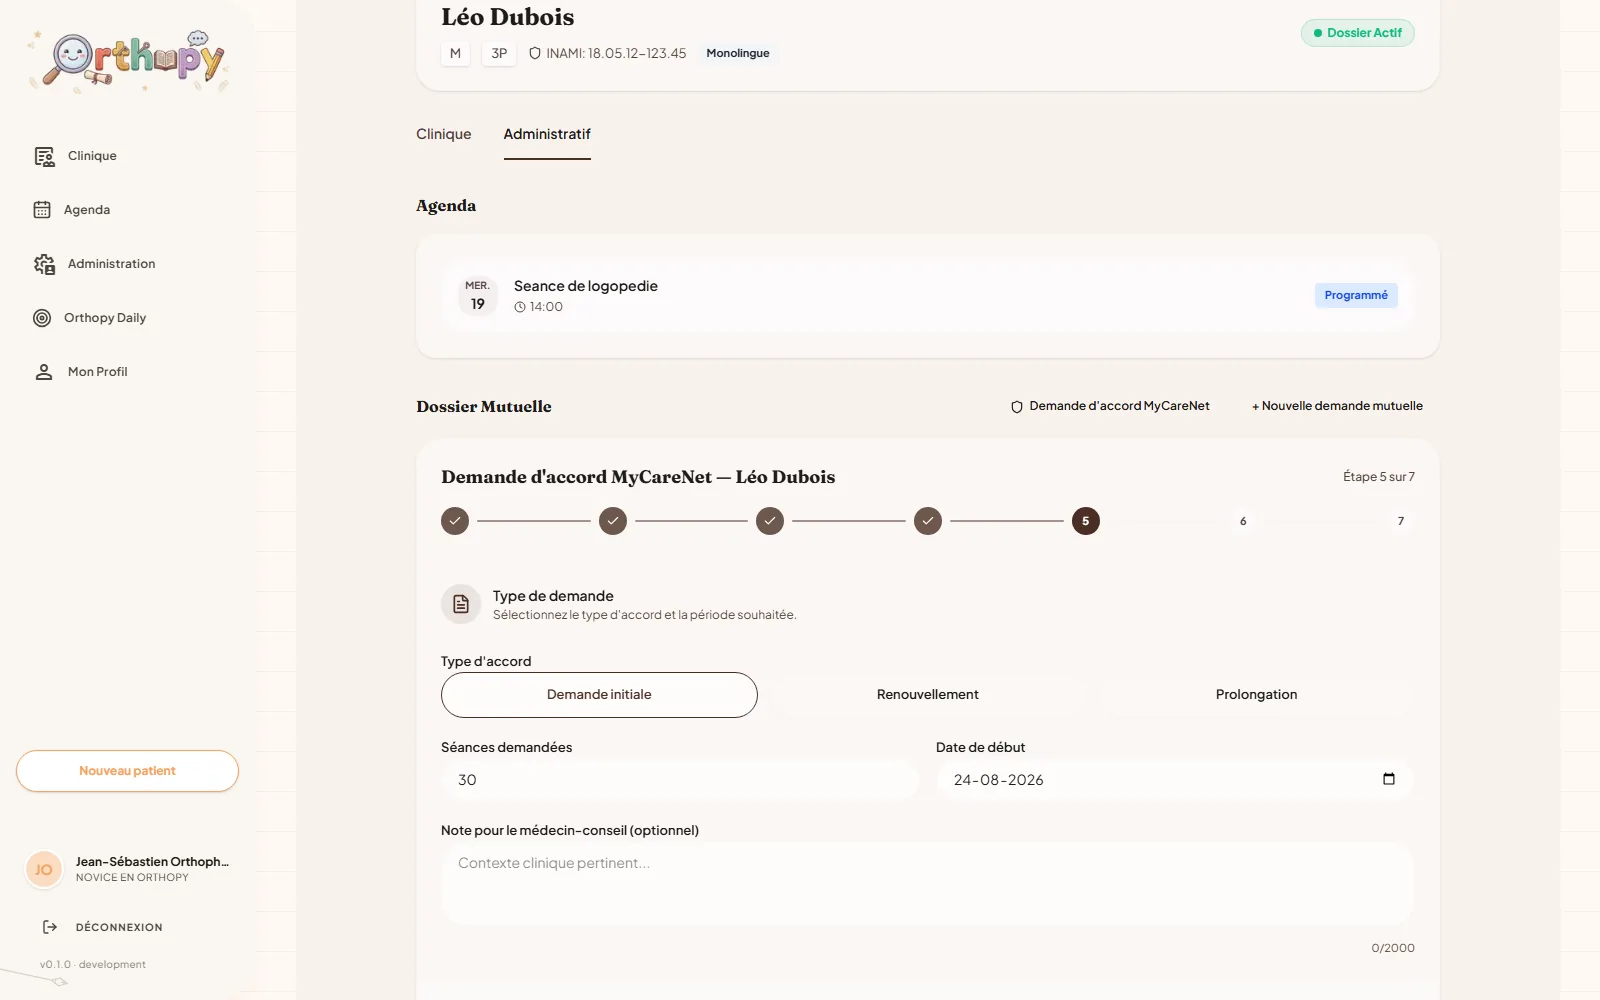Click the Mon Profil person icon
This screenshot has height=1000, width=1600.
tap(44, 372)
